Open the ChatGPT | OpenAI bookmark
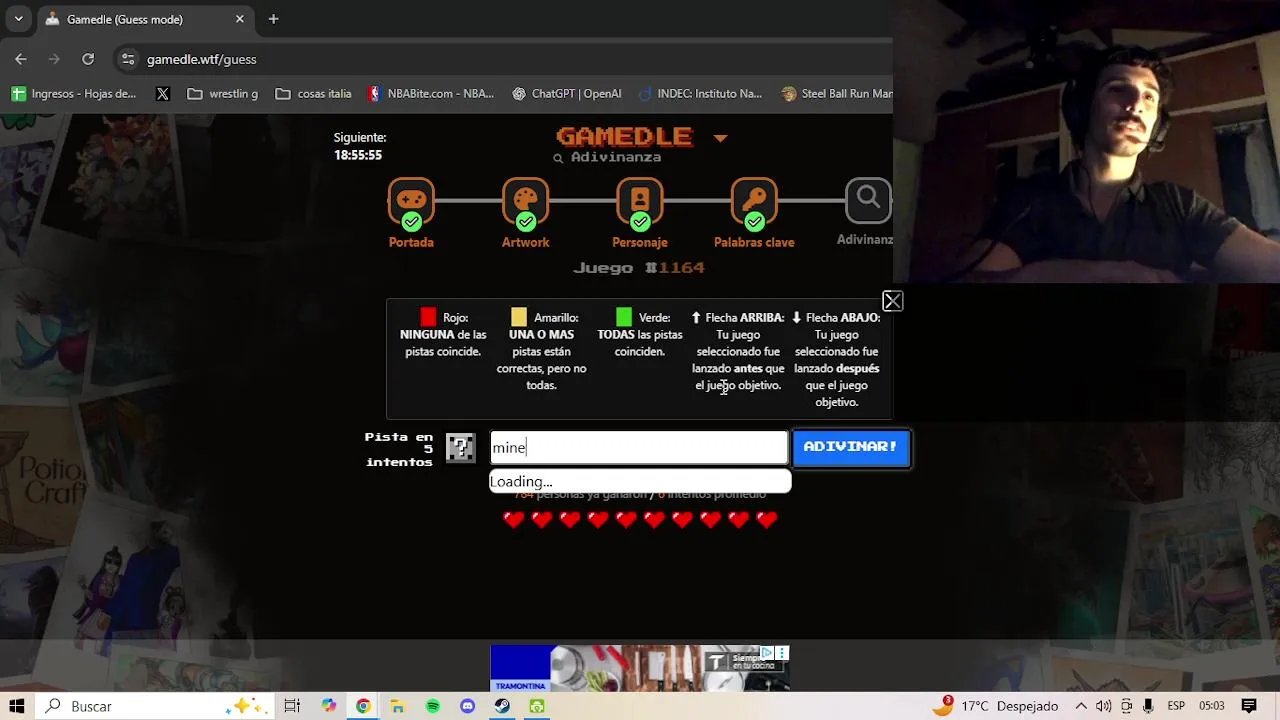 point(567,93)
